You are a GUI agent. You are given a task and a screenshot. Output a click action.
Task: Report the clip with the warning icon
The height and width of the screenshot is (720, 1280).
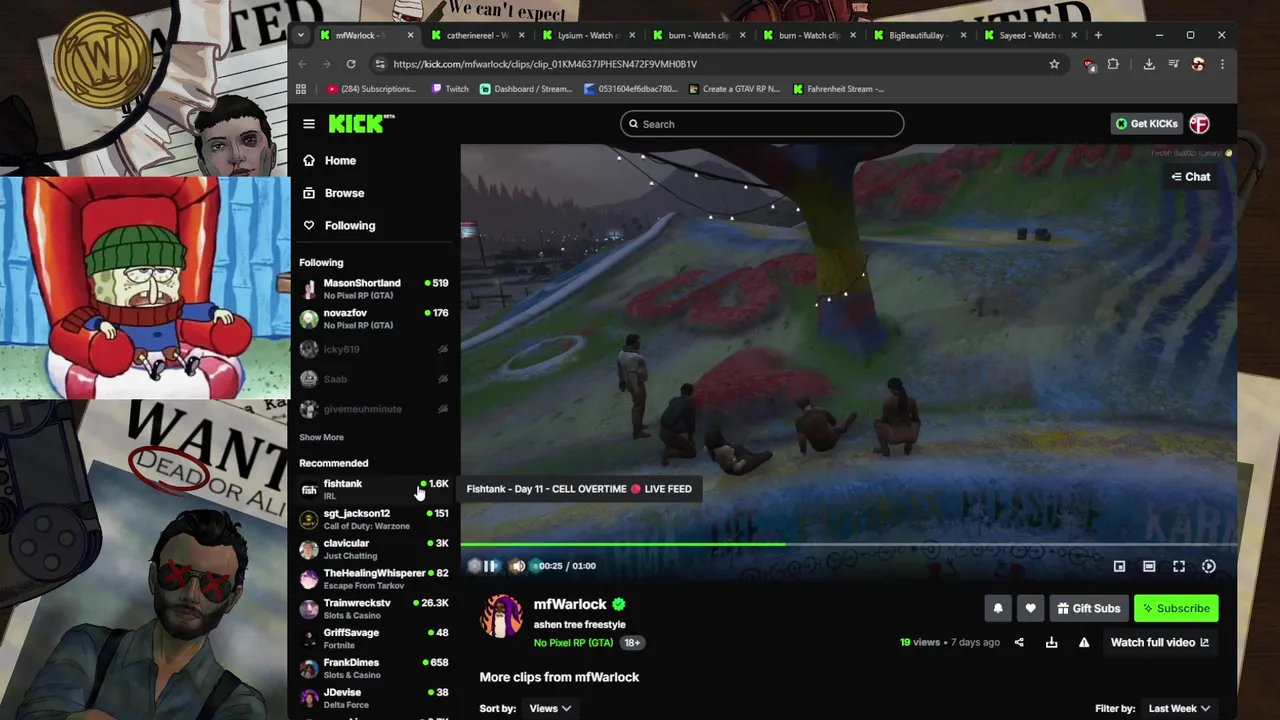(1084, 642)
